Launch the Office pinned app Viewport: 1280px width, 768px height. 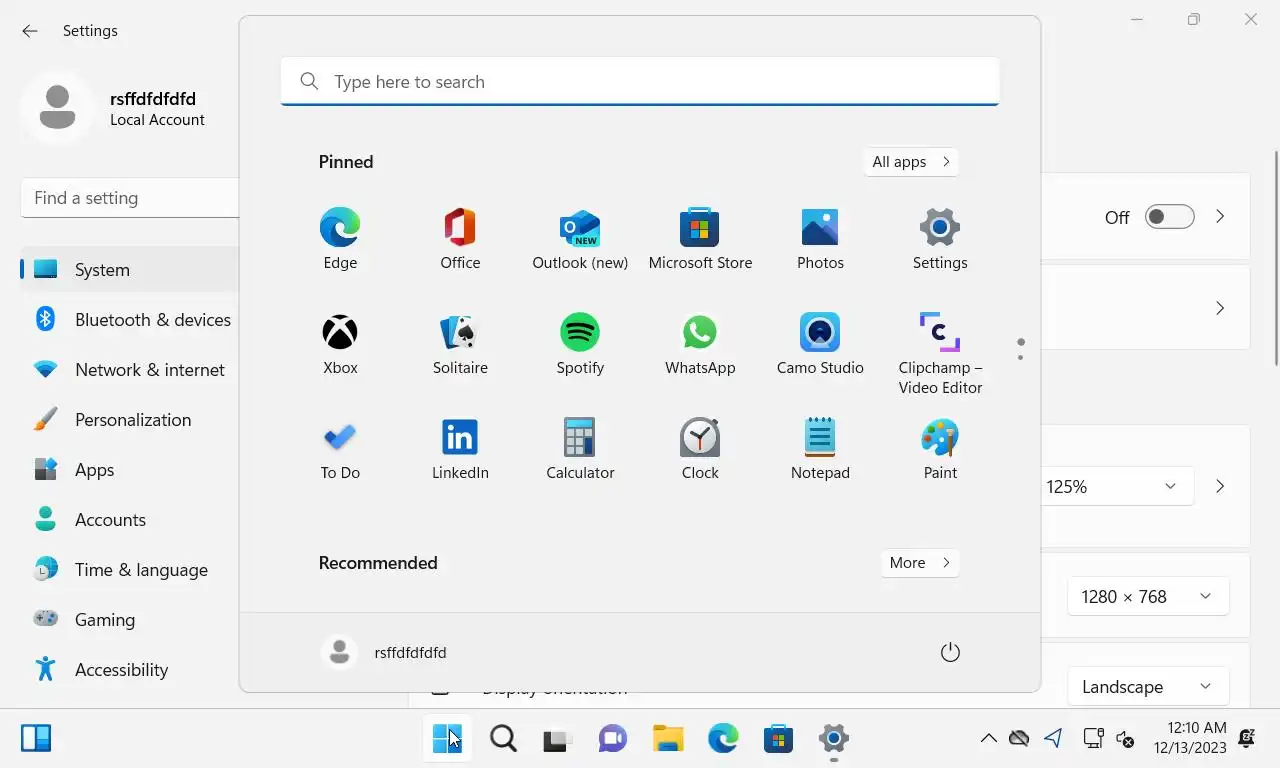coord(460,239)
